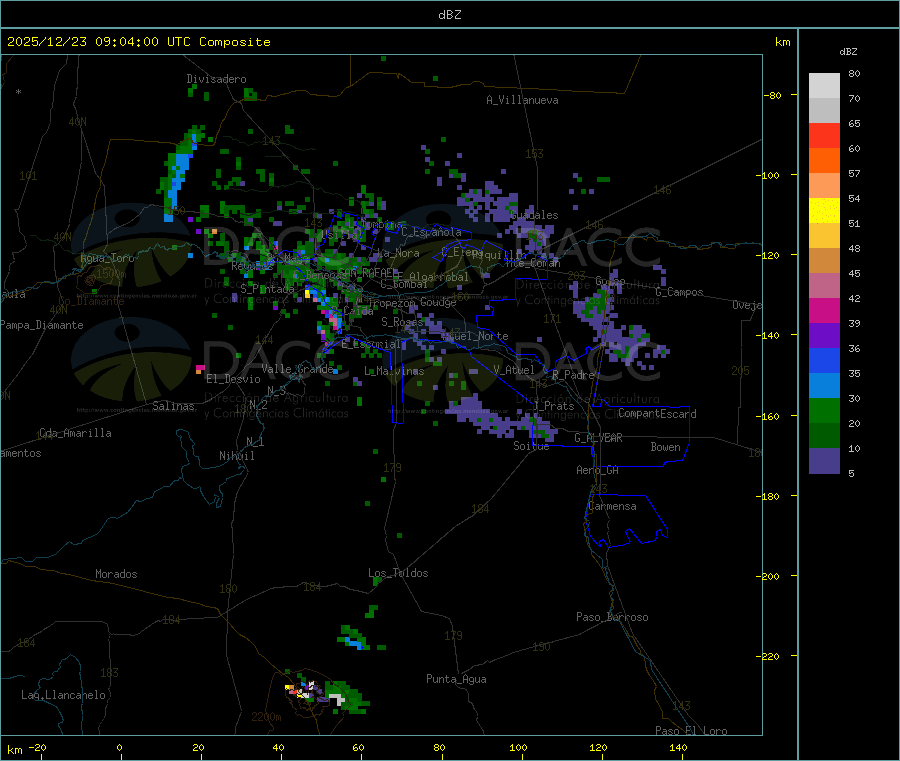Select the Divisadero place label
Screen dimensions: 900x761
click(x=216, y=79)
